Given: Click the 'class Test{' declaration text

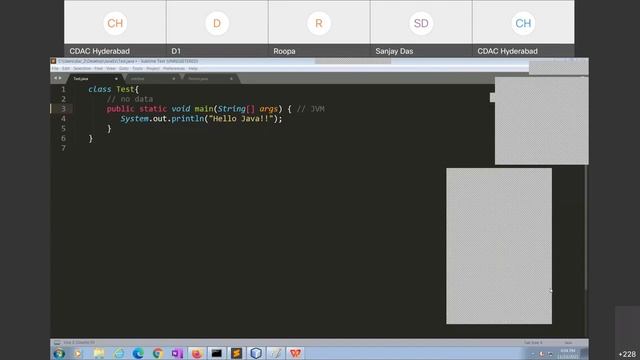Looking at the screenshot, I should tap(114, 89).
